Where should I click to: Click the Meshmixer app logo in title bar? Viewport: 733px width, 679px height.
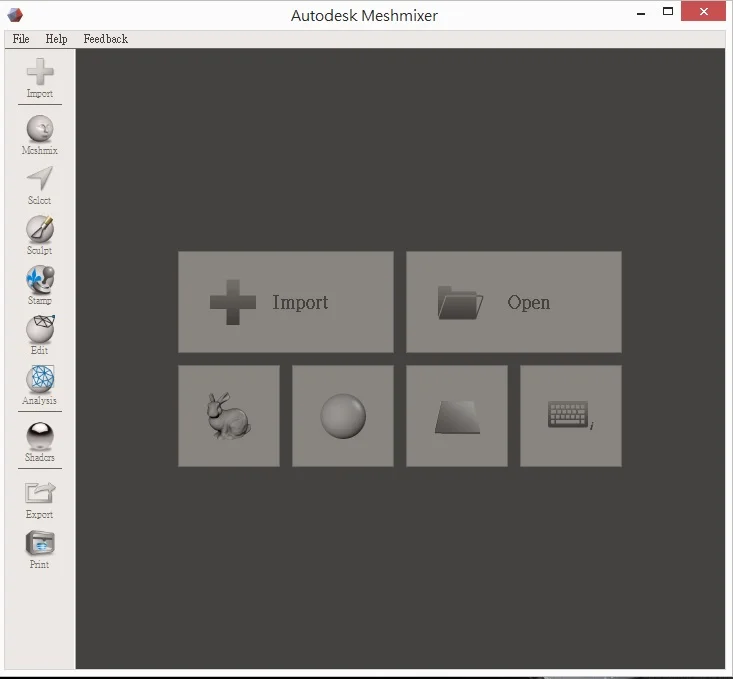(x=15, y=15)
